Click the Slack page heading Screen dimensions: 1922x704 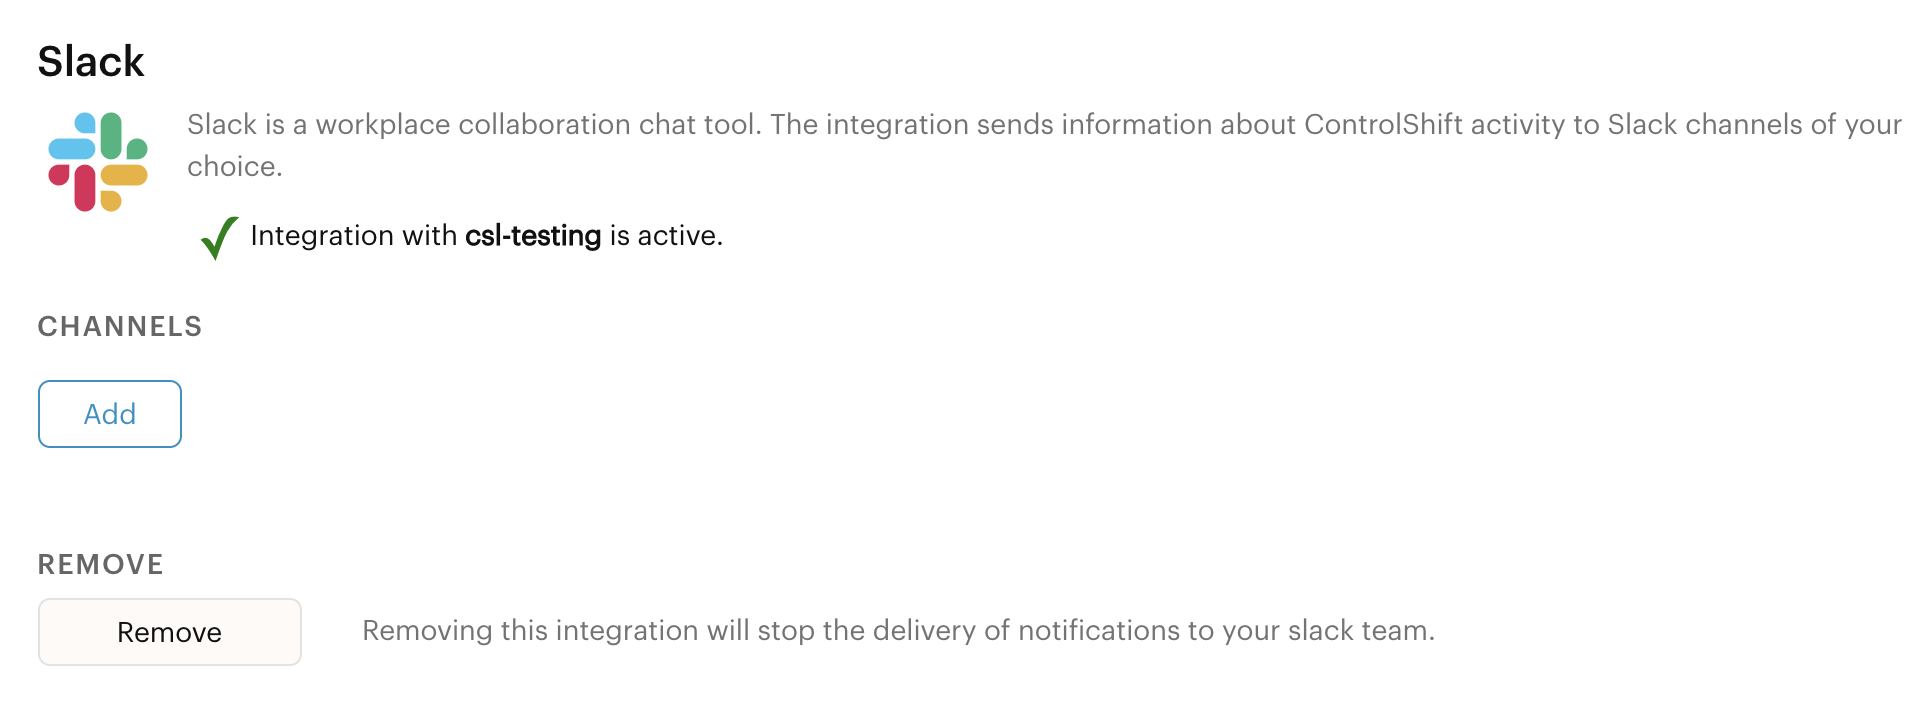click(x=91, y=61)
